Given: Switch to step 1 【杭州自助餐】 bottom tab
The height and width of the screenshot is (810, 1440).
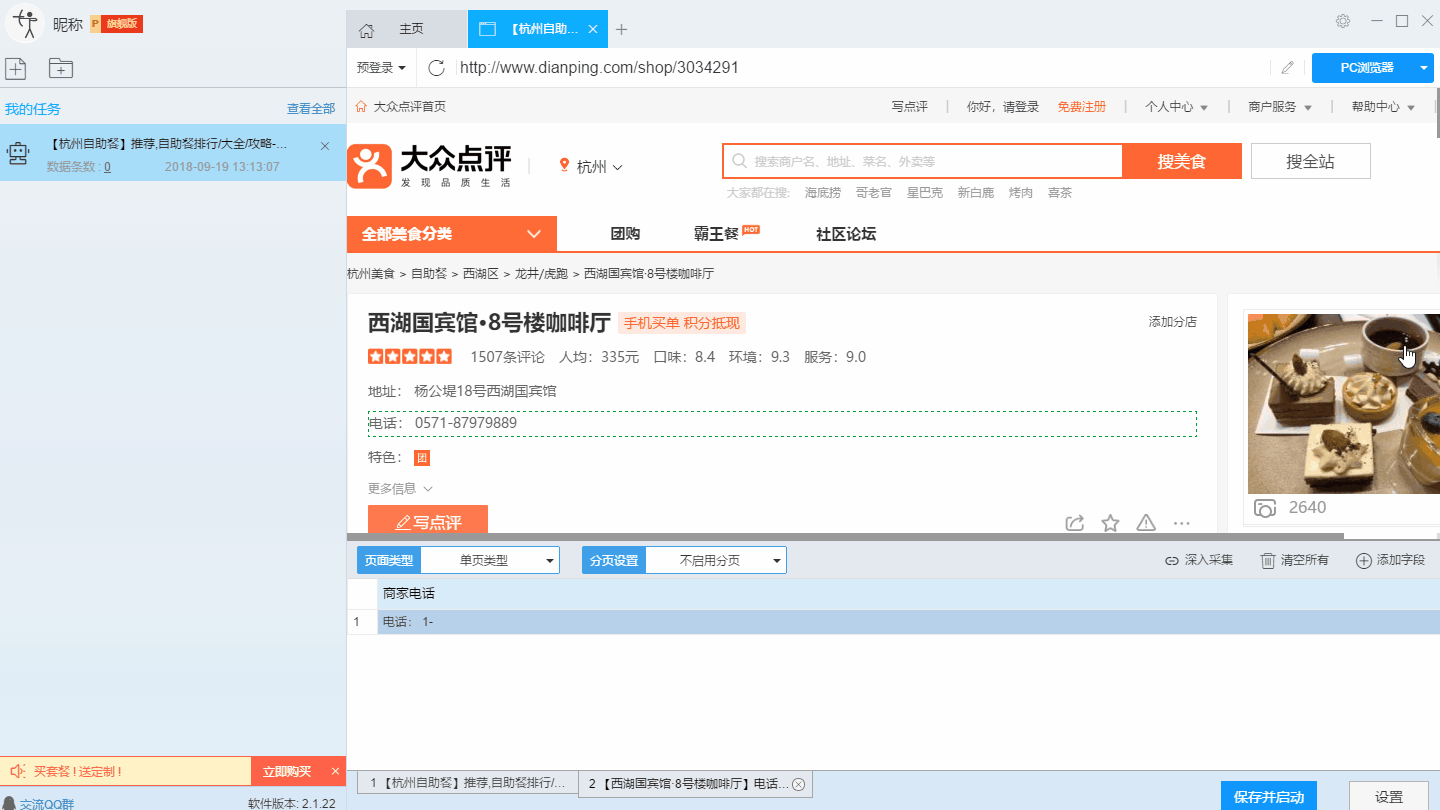Looking at the screenshot, I should [x=468, y=782].
